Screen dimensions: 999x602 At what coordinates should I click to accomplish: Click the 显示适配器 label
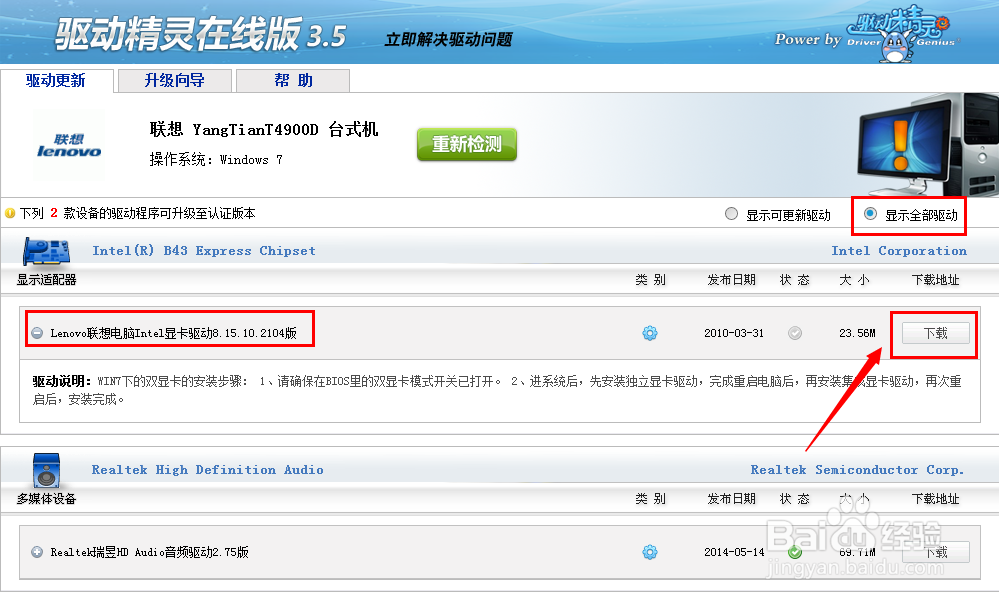pos(47,280)
